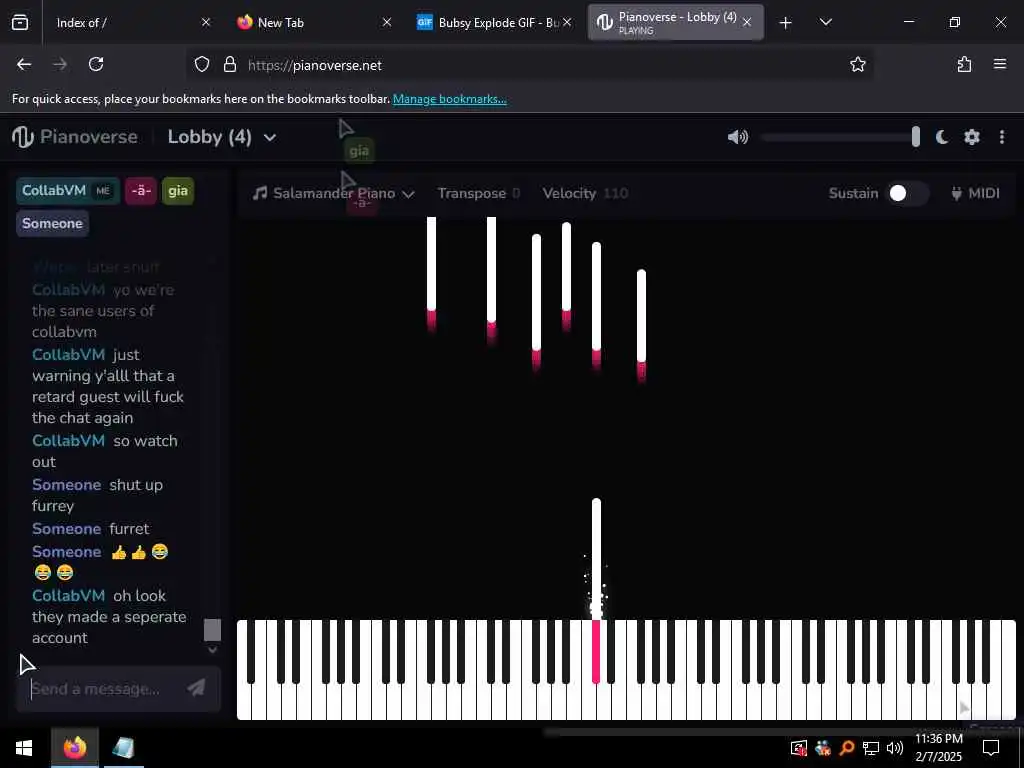
Task: Open the Manage bookmarks link
Action: [x=450, y=99]
